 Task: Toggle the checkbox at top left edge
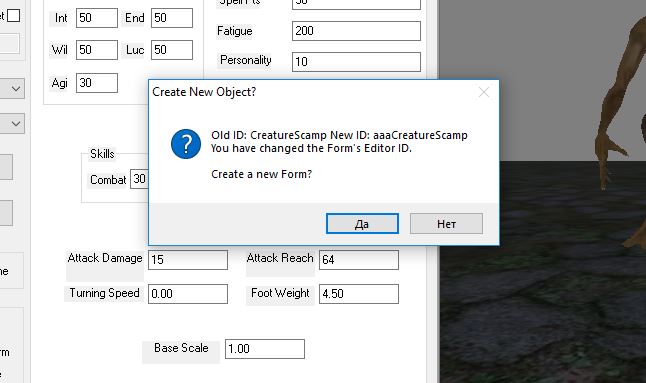pos(14,16)
